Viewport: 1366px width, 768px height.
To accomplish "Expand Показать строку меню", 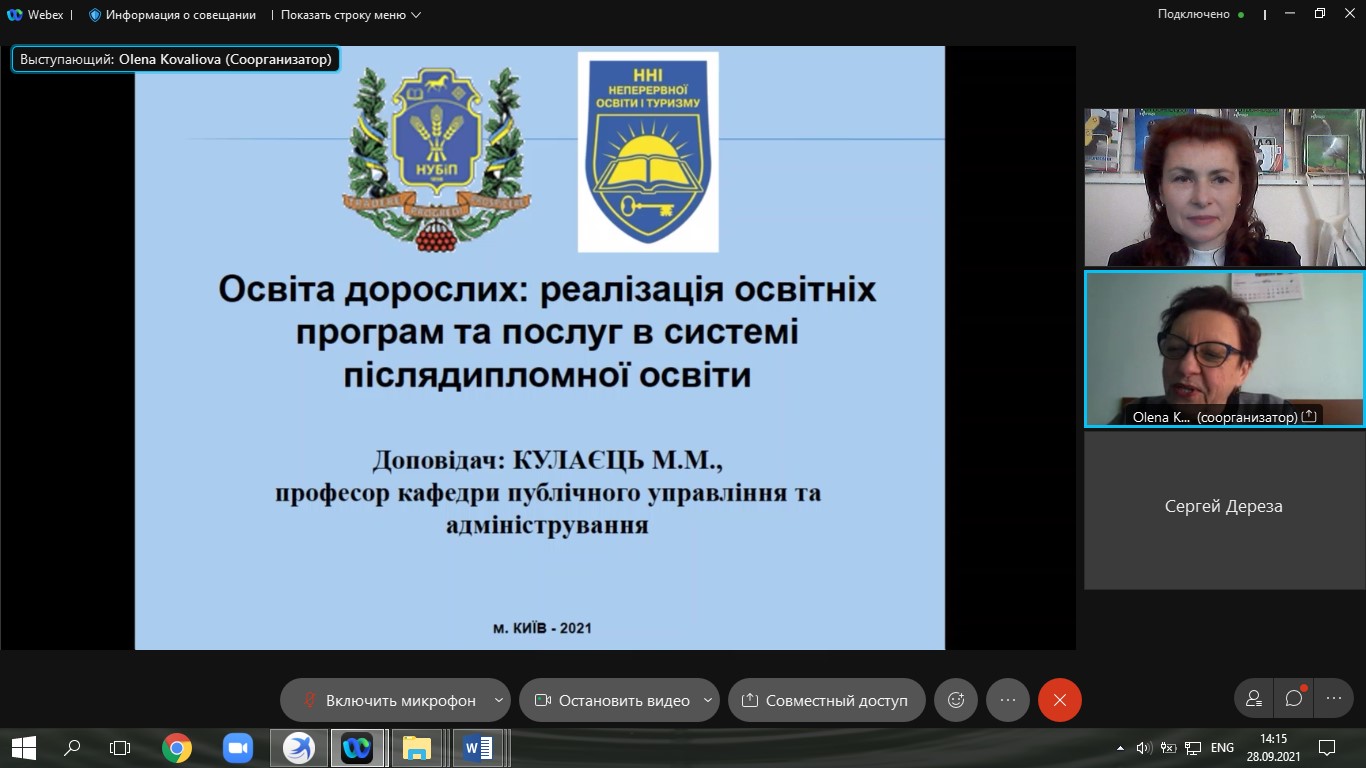I will pyautogui.click(x=351, y=15).
